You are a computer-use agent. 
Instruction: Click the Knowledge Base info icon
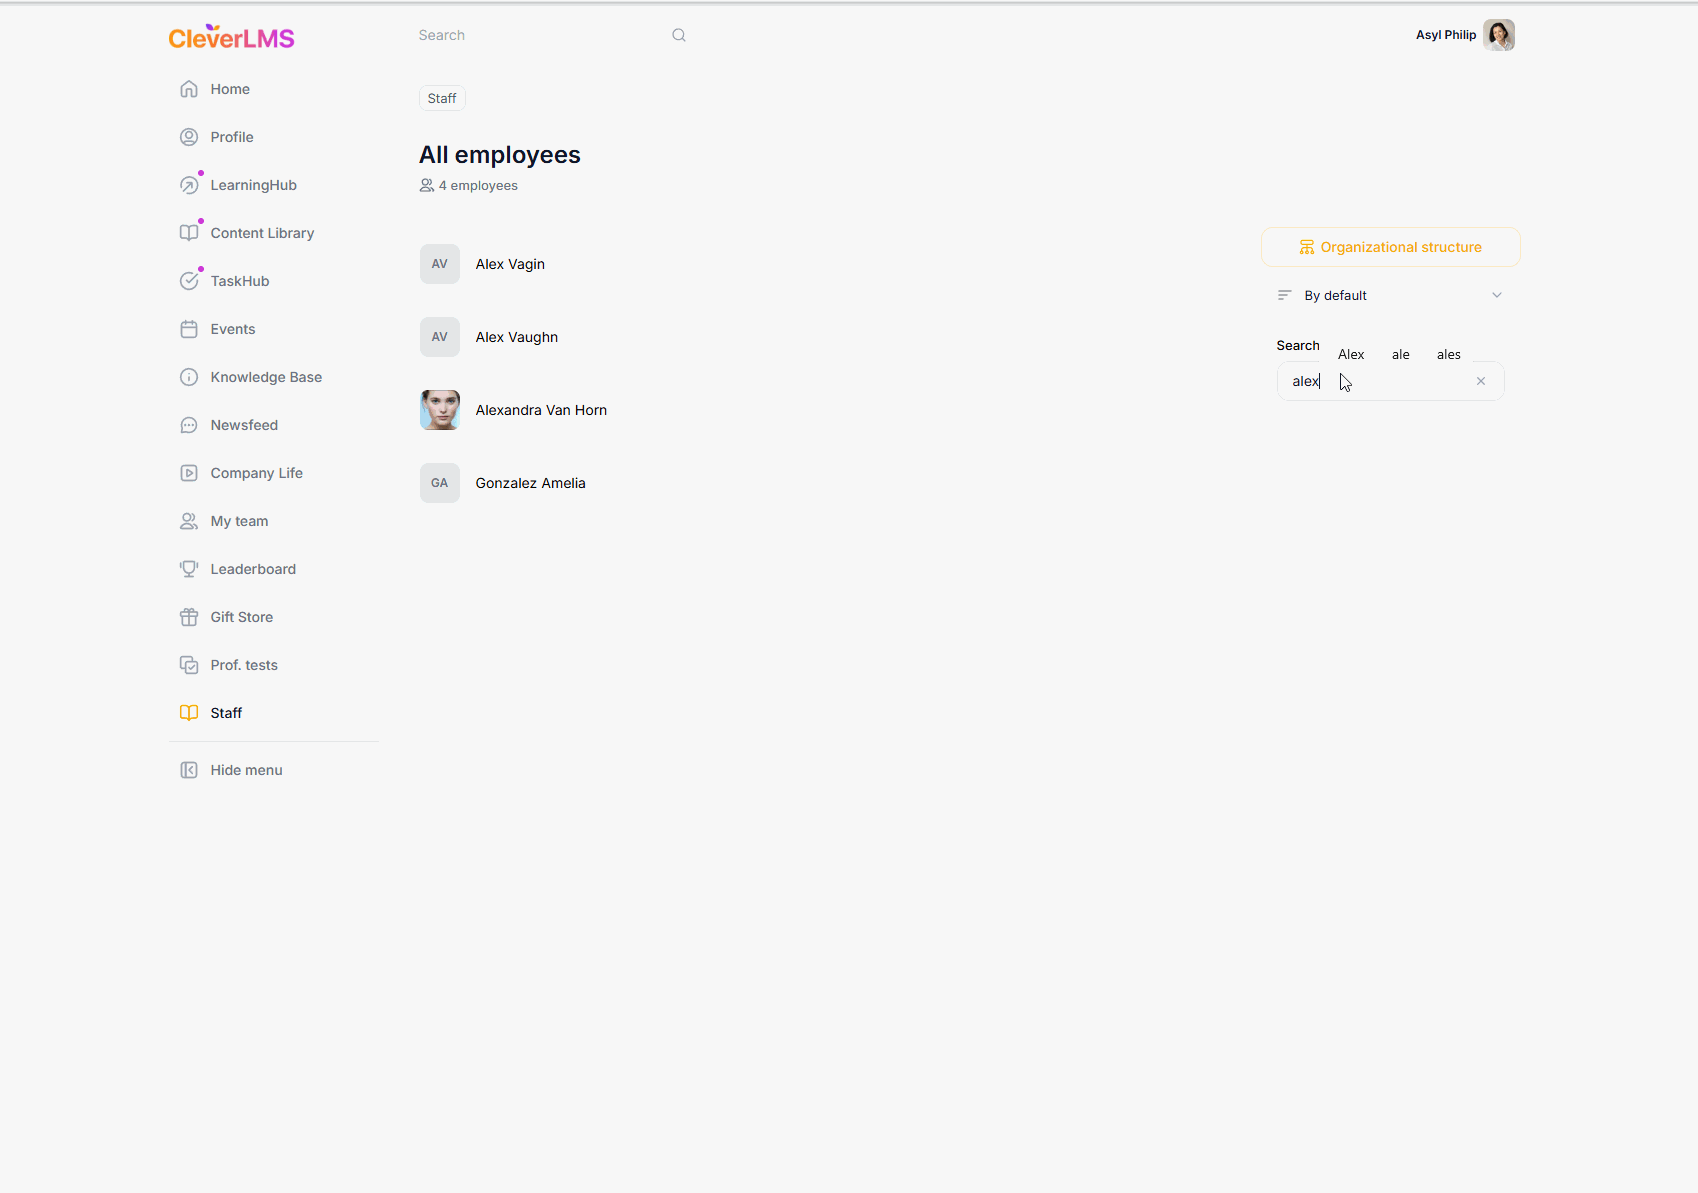point(189,377)
